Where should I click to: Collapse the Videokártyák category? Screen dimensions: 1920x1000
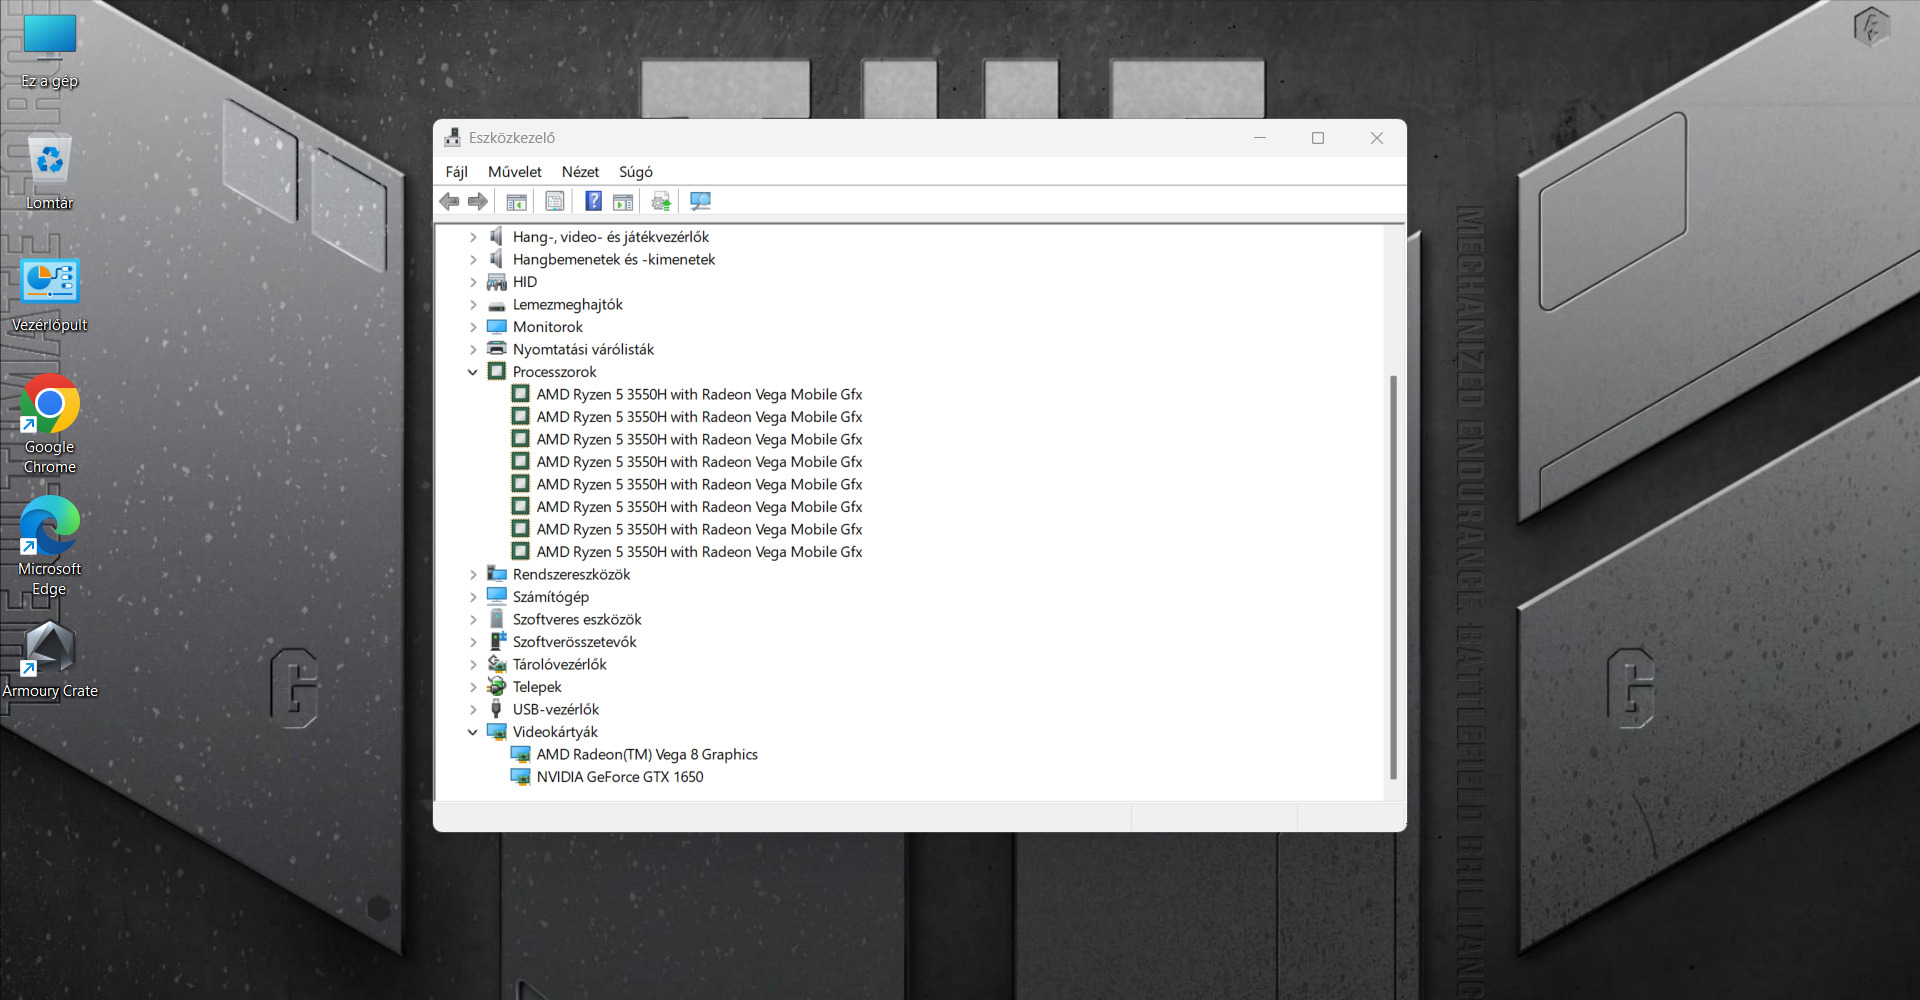[473, 732]
